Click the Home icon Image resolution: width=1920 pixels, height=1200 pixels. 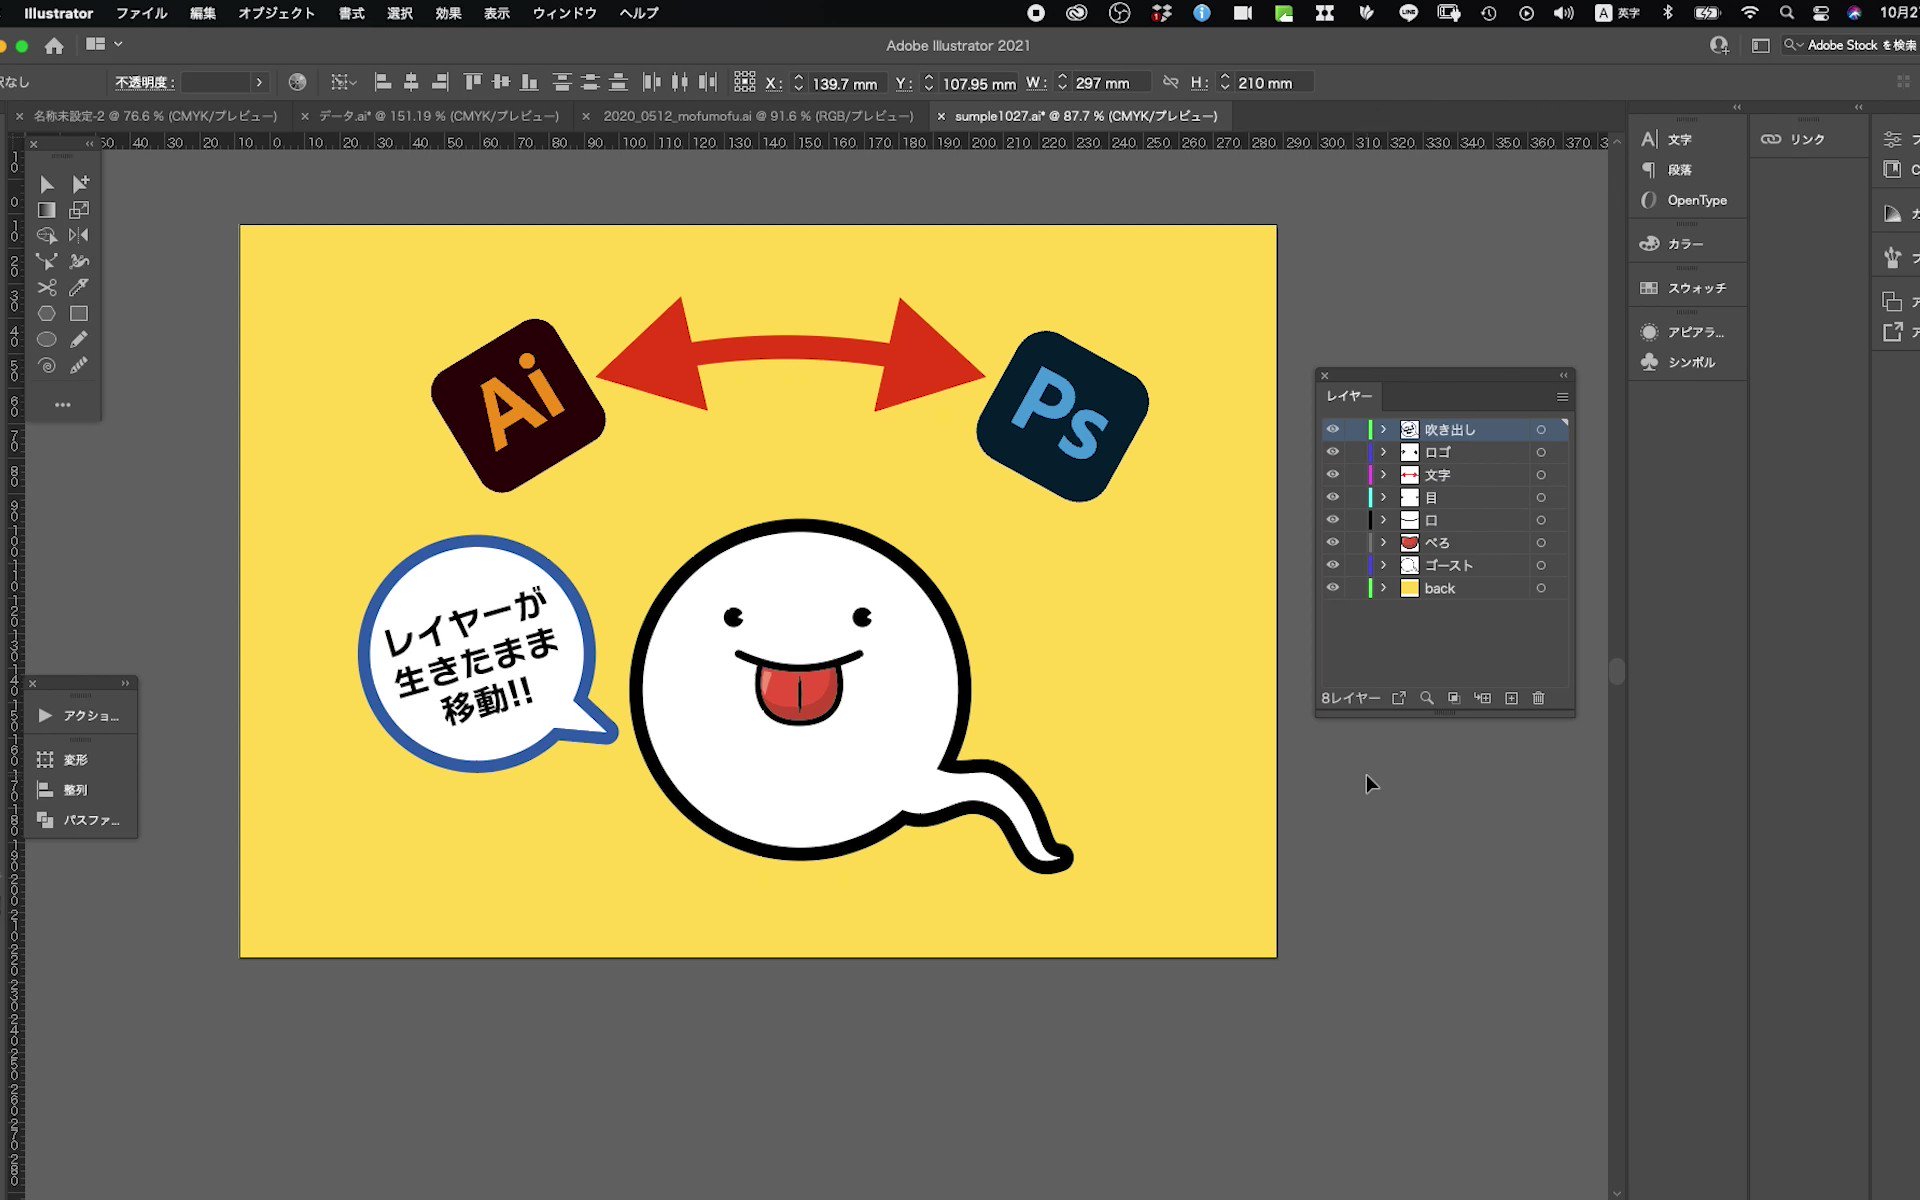click(55, 46)
